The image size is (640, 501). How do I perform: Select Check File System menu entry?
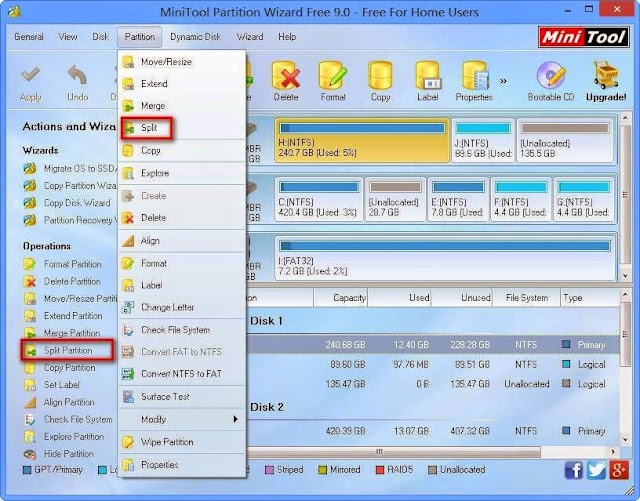click(x=182, y=330)
